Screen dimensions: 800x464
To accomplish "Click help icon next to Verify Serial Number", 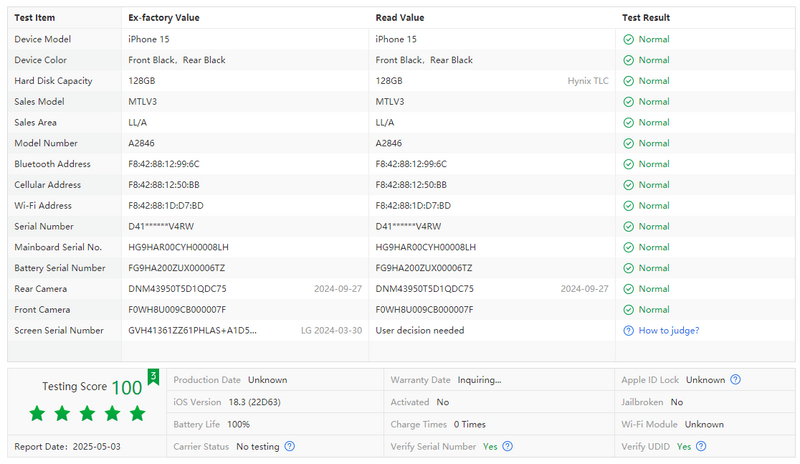I will pos(507,446).
